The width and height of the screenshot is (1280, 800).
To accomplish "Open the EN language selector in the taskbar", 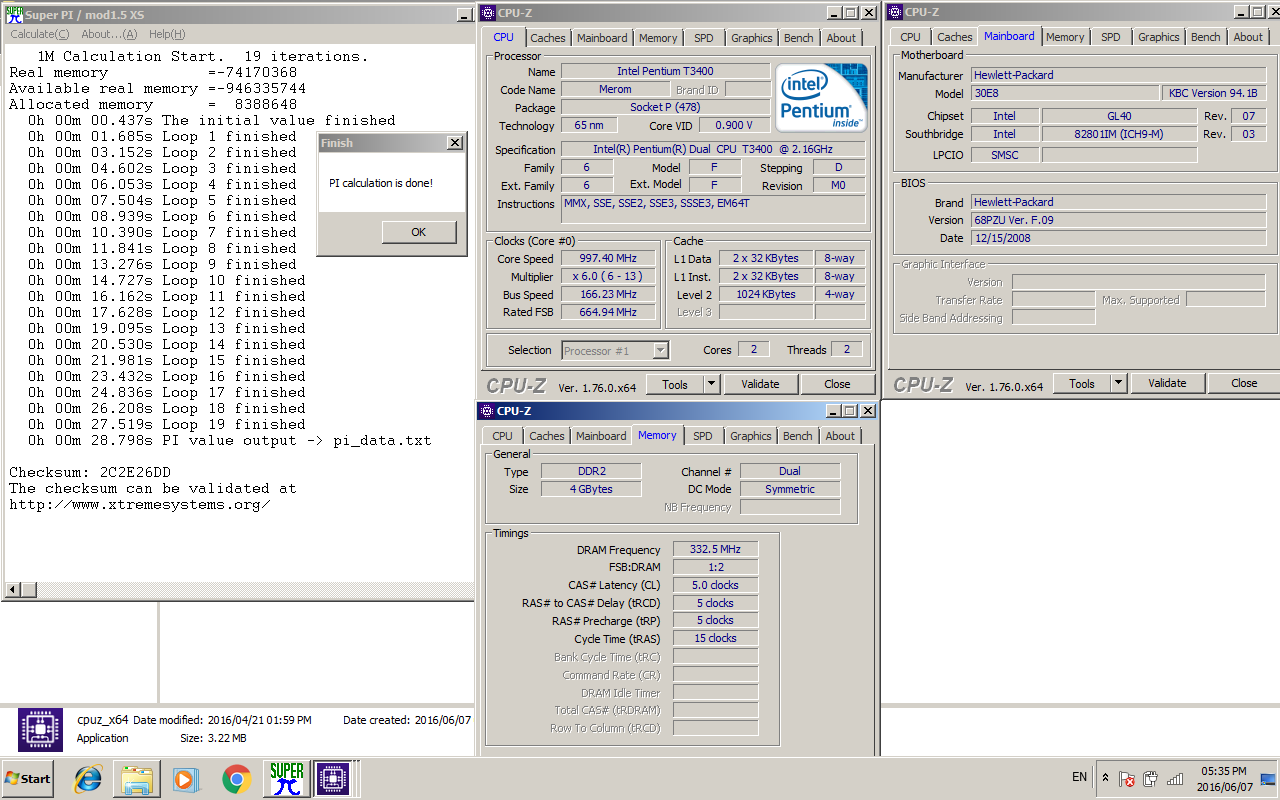I will pyautogui.click(x=1079, y=777).
